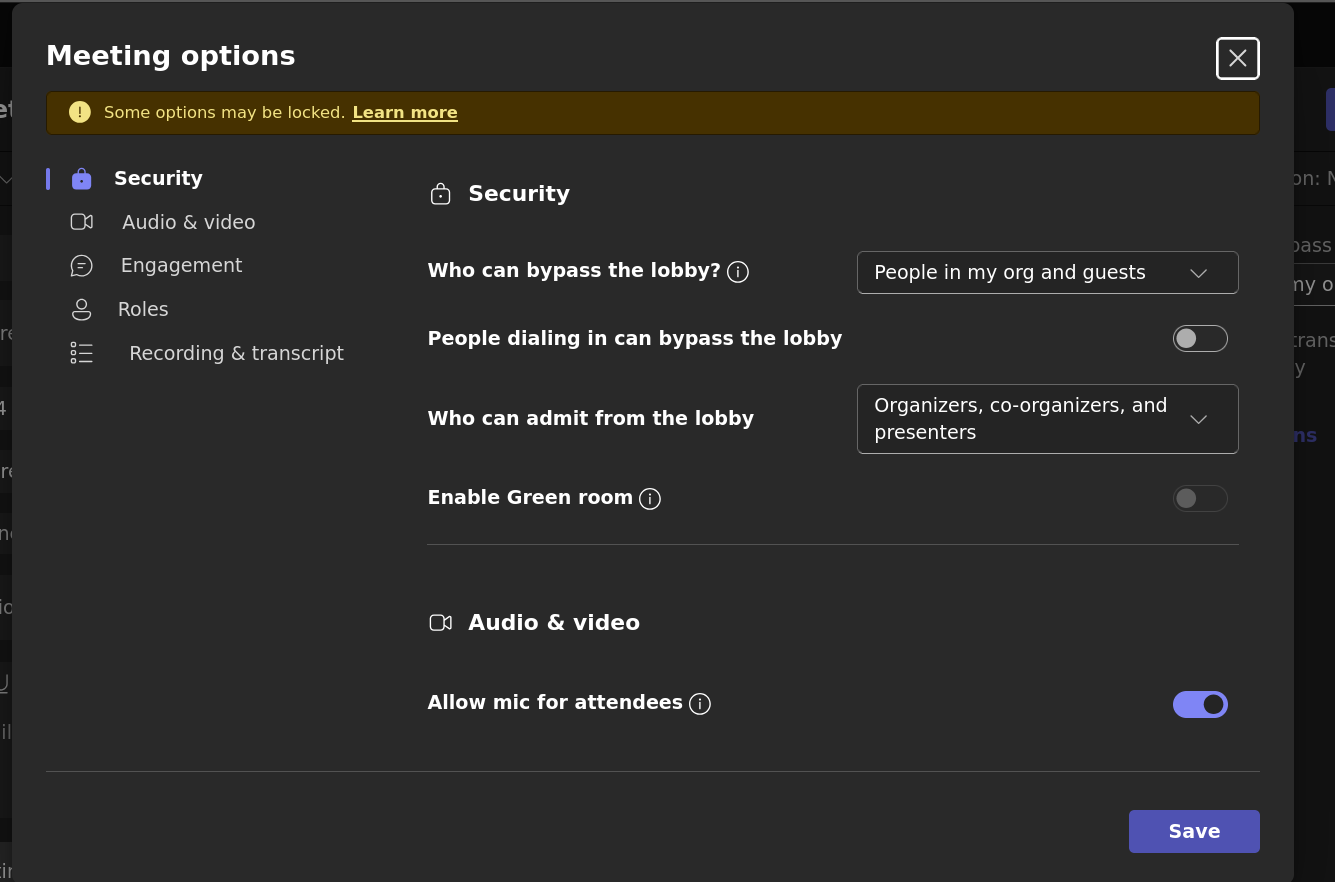Click the warning icon in the yellow banner
The height and width of the screenshot is (882, 1335).
coord(80,112)
